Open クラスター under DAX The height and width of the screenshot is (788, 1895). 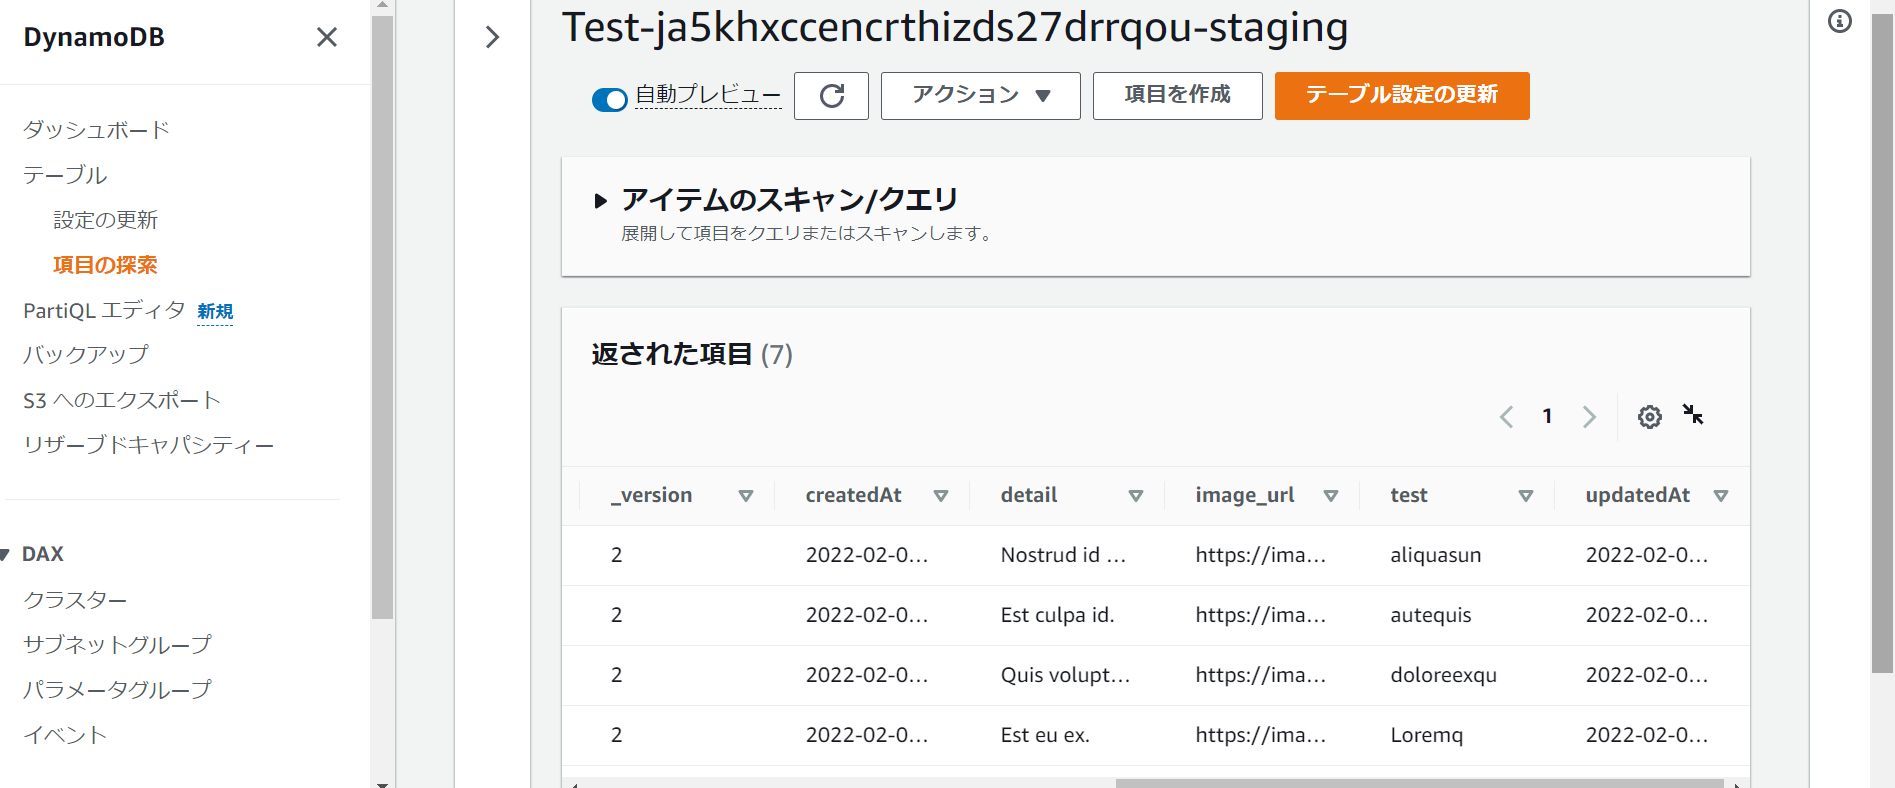75,600
